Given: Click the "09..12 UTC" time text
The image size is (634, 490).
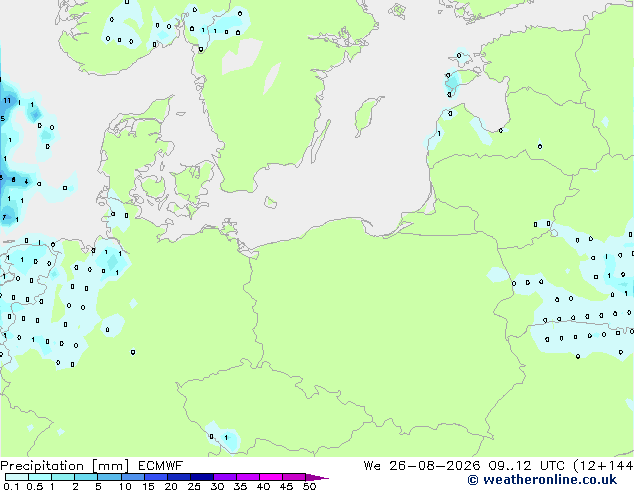Looking at the screenshot, I should coord(526,466).
